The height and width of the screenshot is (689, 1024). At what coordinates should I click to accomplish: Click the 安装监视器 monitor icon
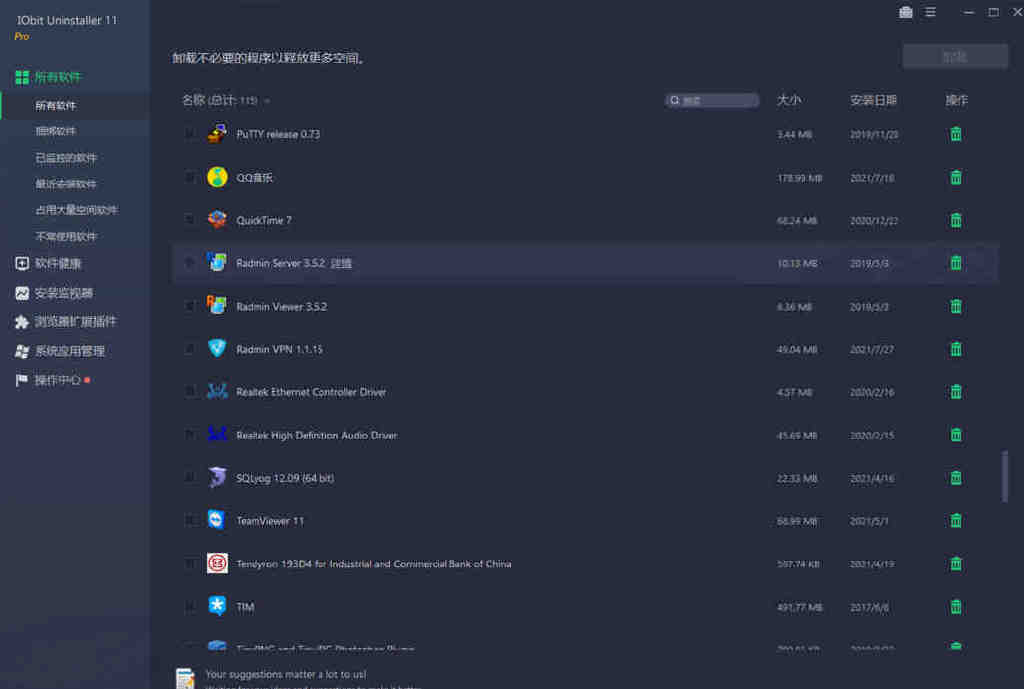(22, 293)
